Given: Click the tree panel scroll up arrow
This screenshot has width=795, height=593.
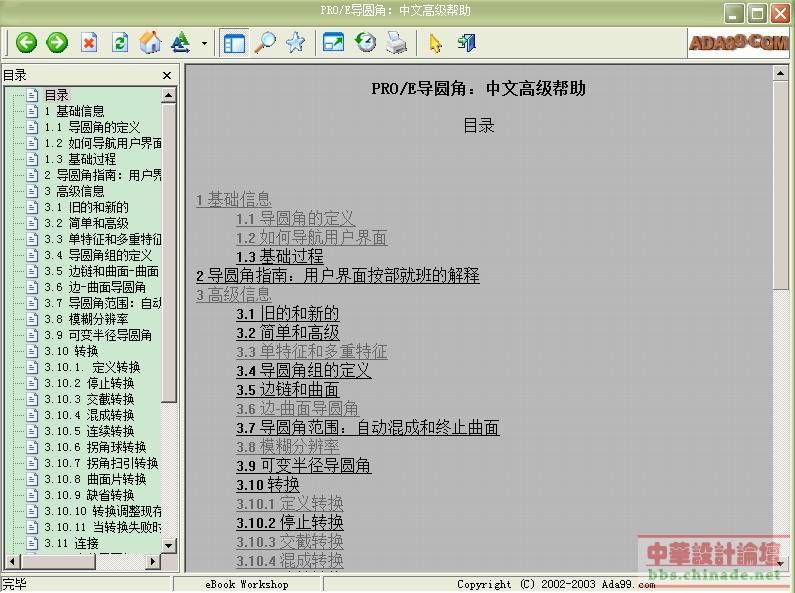Looking at the screenshot, I should 169,95.
